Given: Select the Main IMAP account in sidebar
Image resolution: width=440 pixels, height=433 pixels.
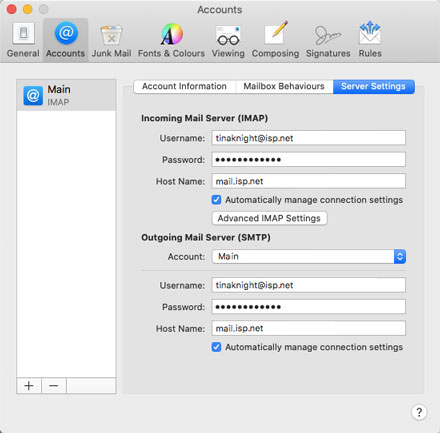Looking at the screenshot, I should pos(66,95).
